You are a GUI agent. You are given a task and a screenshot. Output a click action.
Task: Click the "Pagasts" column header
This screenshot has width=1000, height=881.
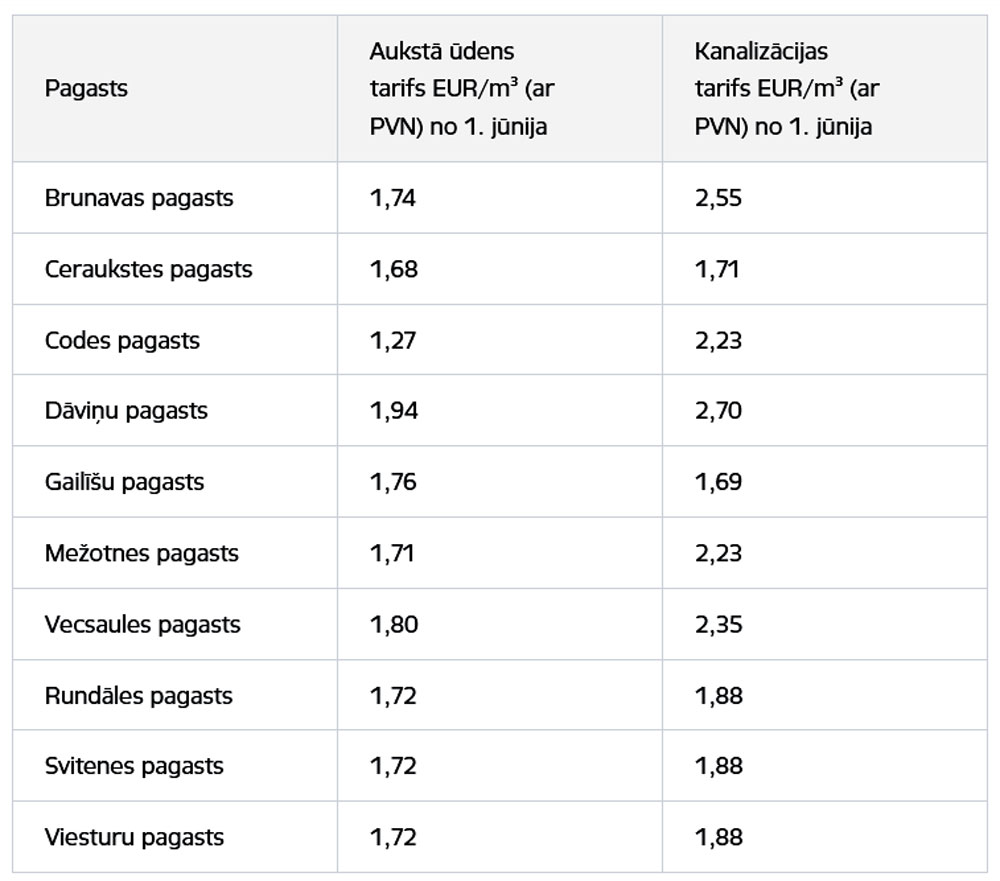86,88
